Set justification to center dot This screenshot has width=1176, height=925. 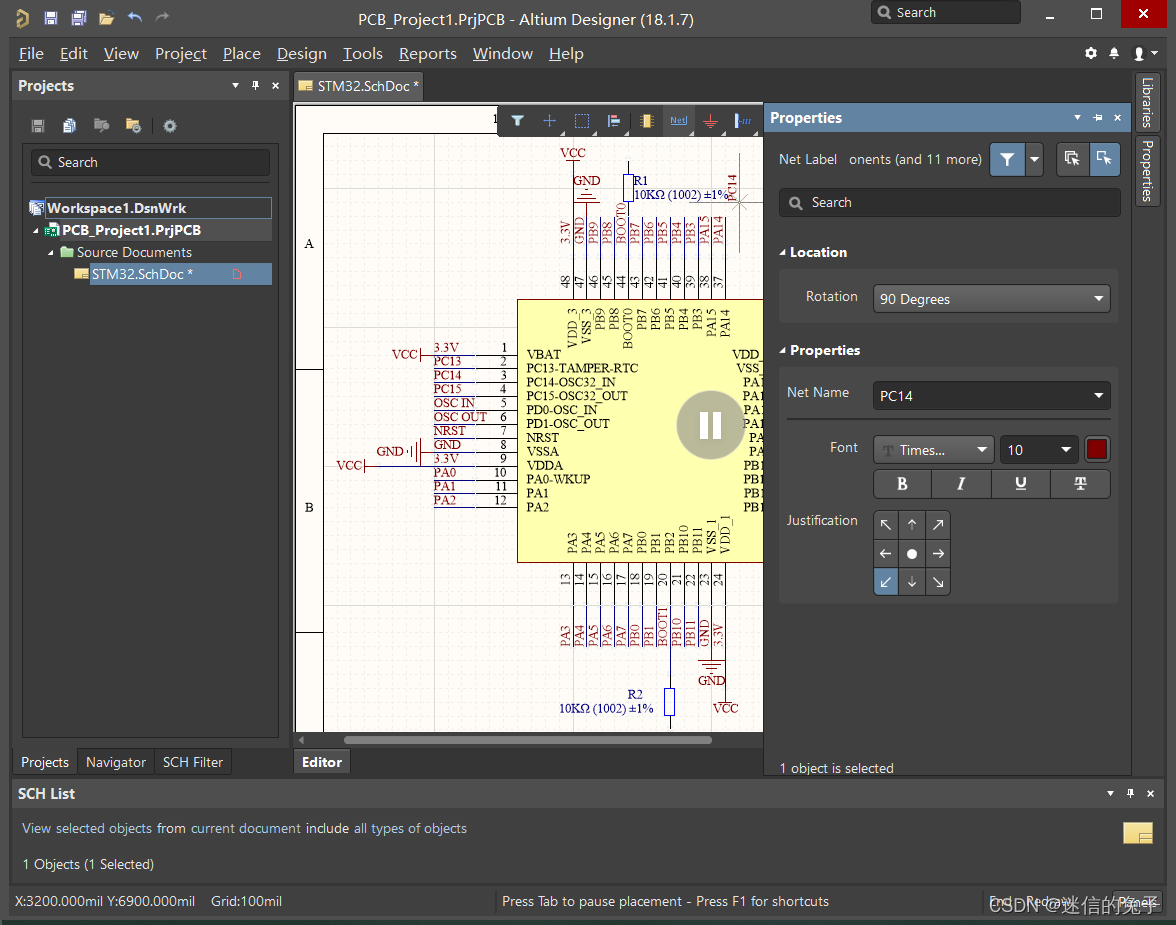911,553
